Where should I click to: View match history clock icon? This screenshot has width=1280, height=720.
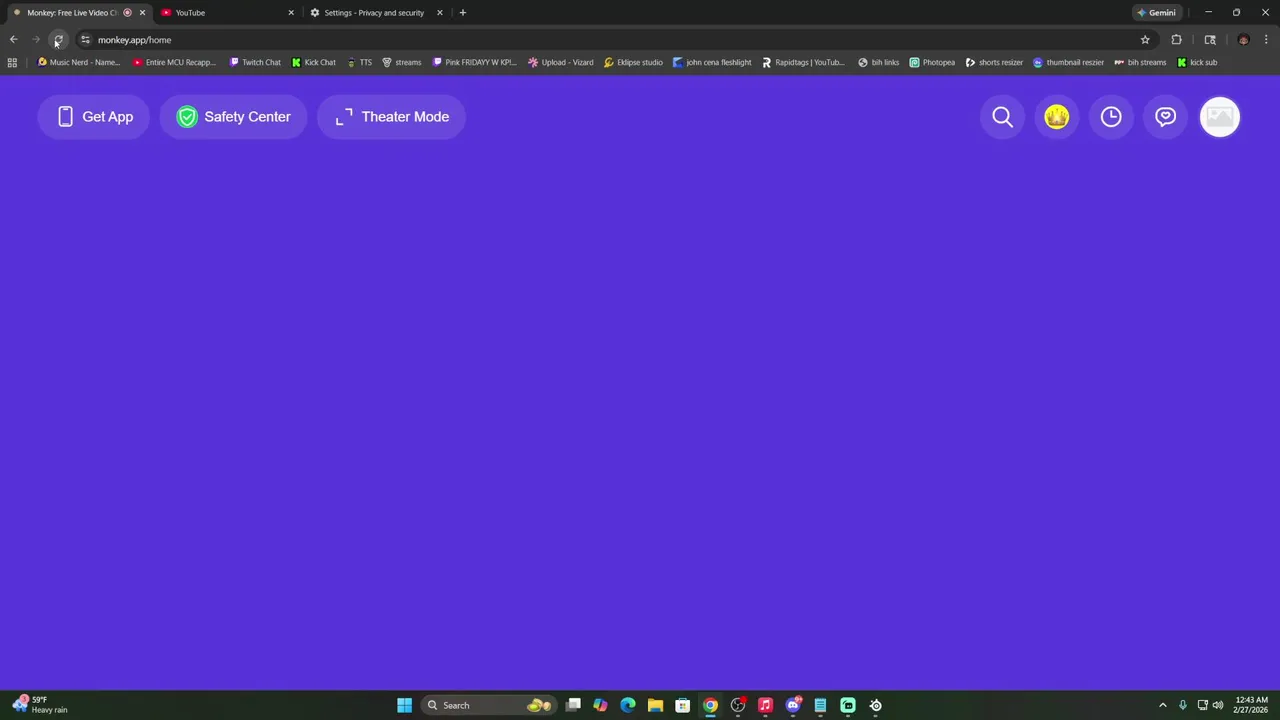click(1111, 117)
